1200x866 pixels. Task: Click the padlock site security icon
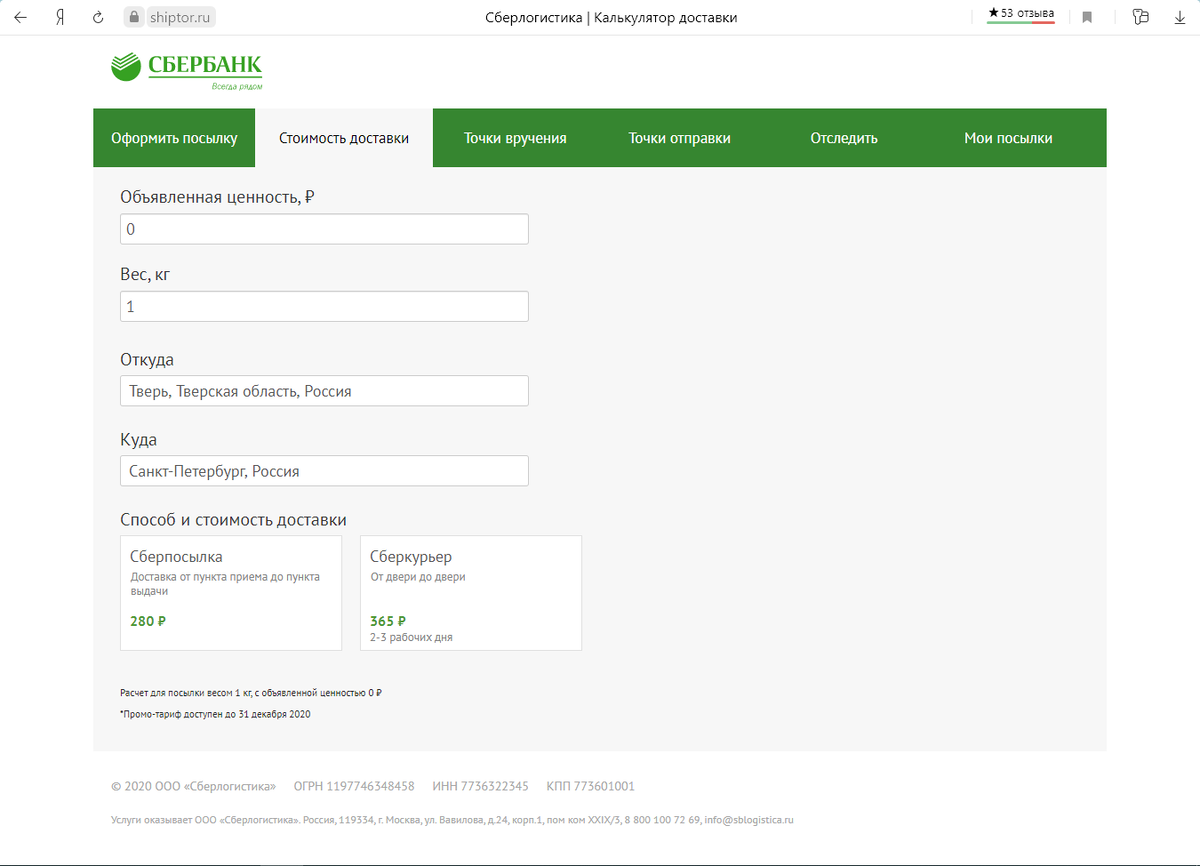coord(135,17)
